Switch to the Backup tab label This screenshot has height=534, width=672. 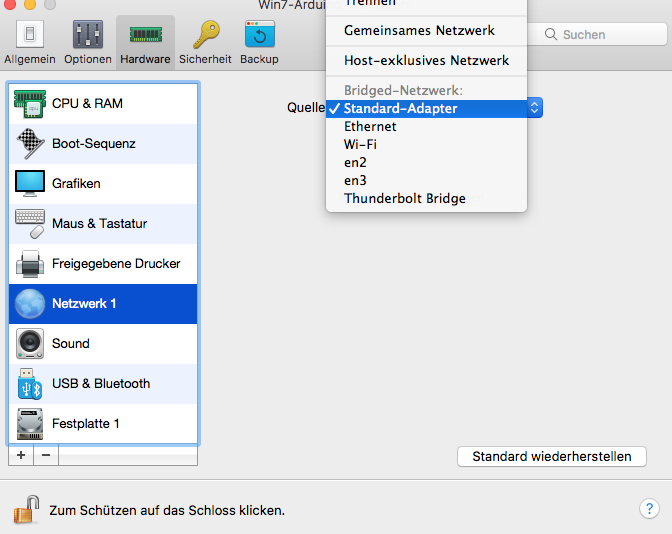[x=259, y=59]
